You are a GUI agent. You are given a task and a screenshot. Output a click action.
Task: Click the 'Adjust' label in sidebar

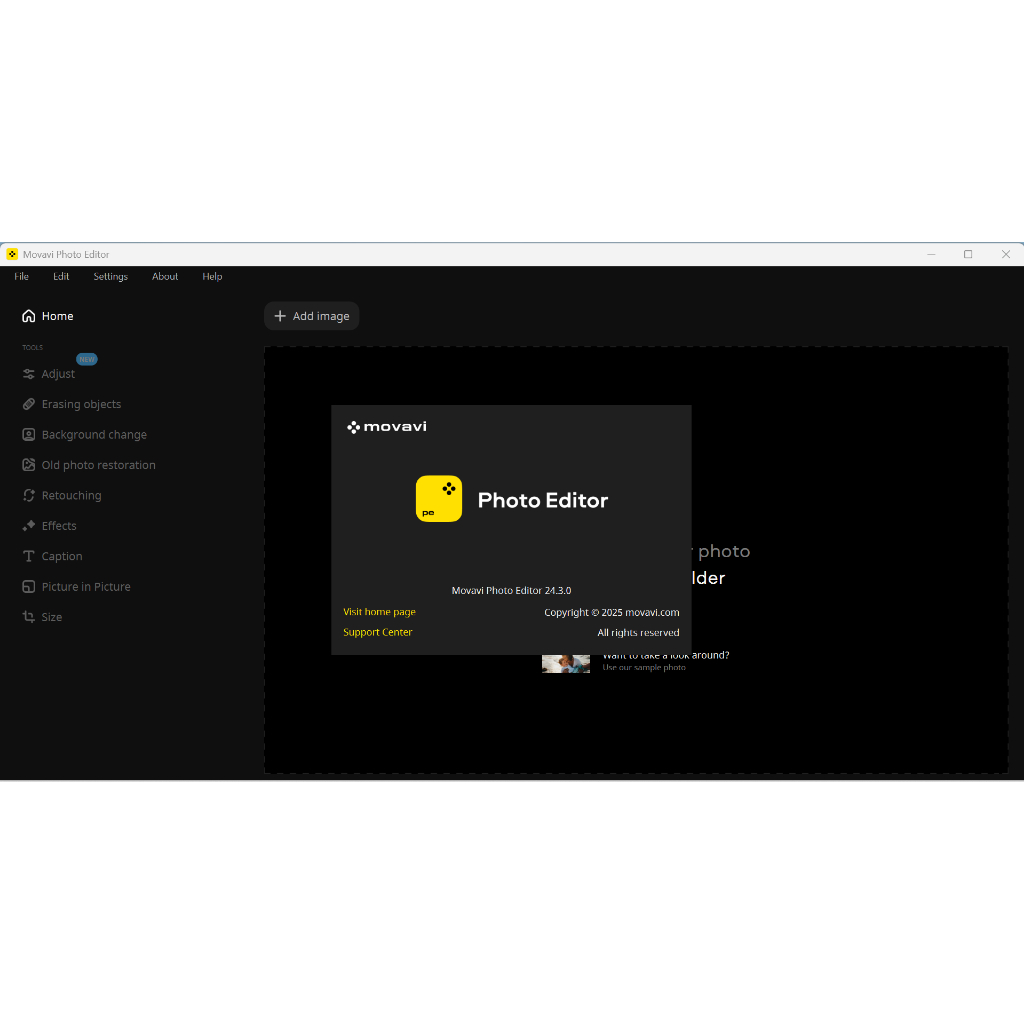pyautogui.click(x=58, y=374)
